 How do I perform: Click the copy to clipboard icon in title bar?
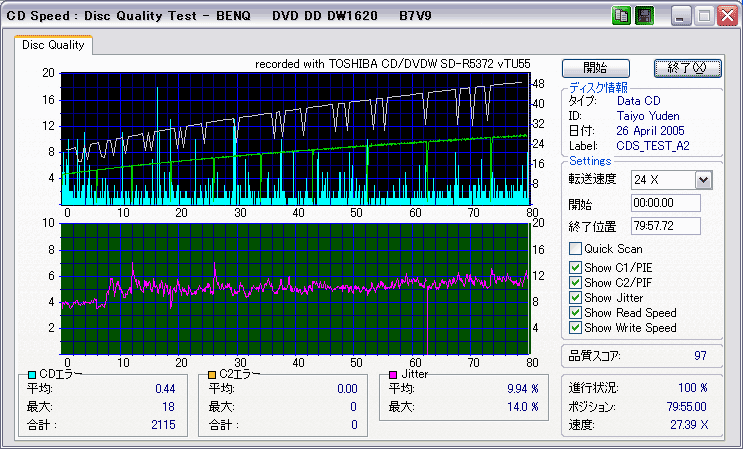coord(622,16)
